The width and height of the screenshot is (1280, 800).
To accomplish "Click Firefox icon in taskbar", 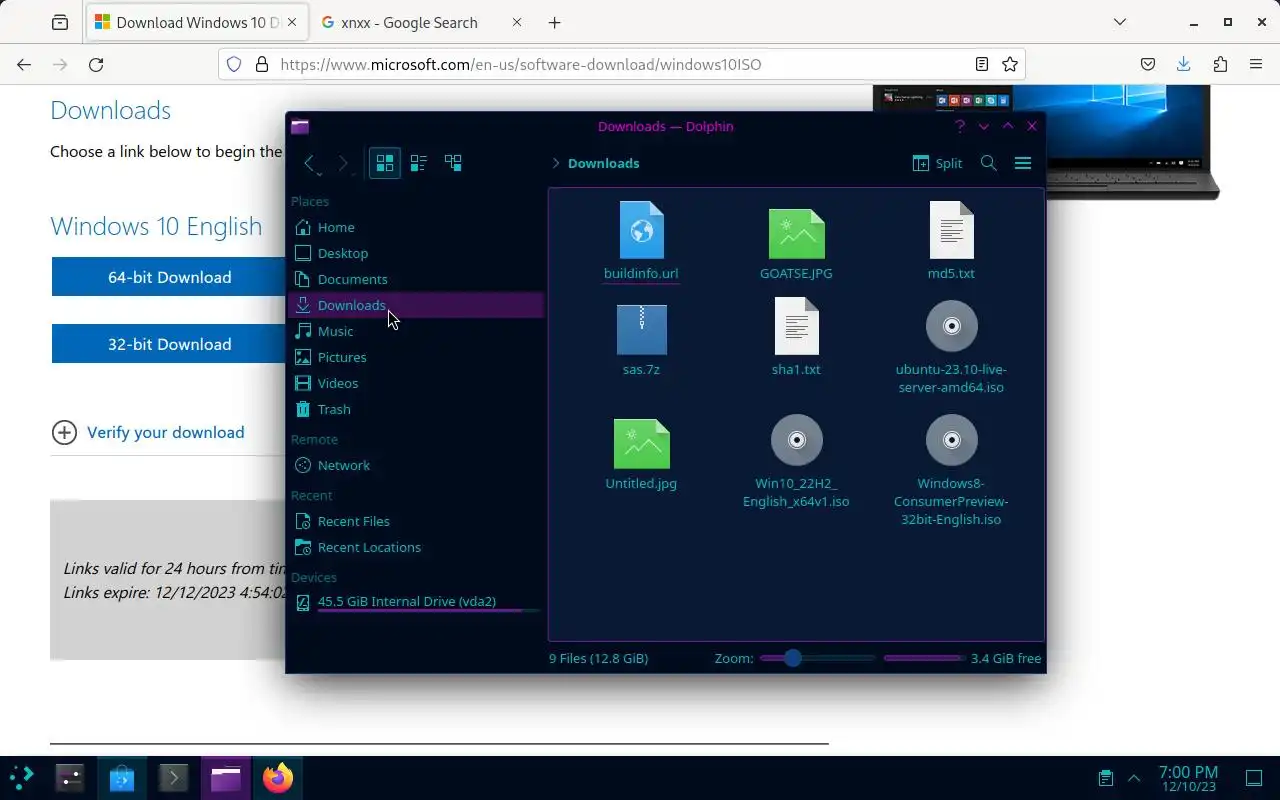I will [278, 777].
